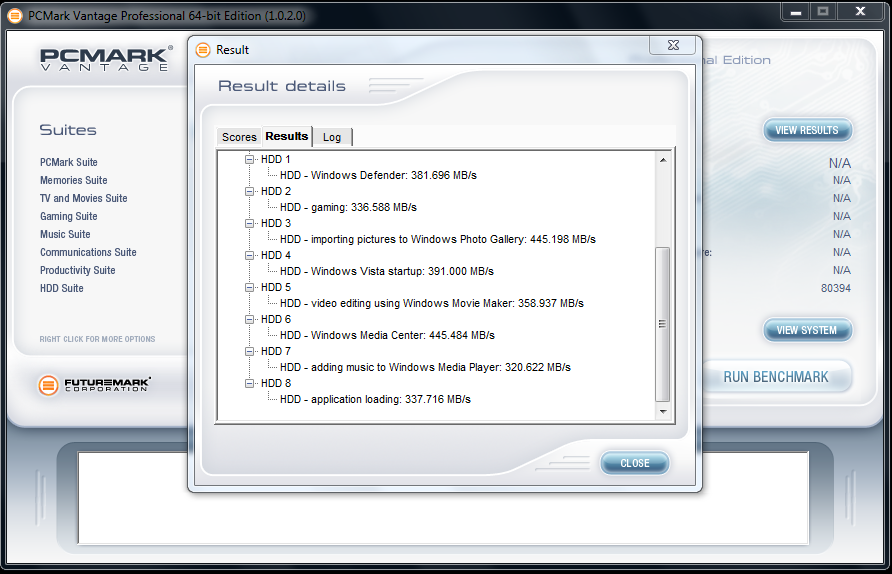The height and width of the screenshot is (574, 892).
Task: Select the HDD 8 tree label
Action: pos(276,383)
